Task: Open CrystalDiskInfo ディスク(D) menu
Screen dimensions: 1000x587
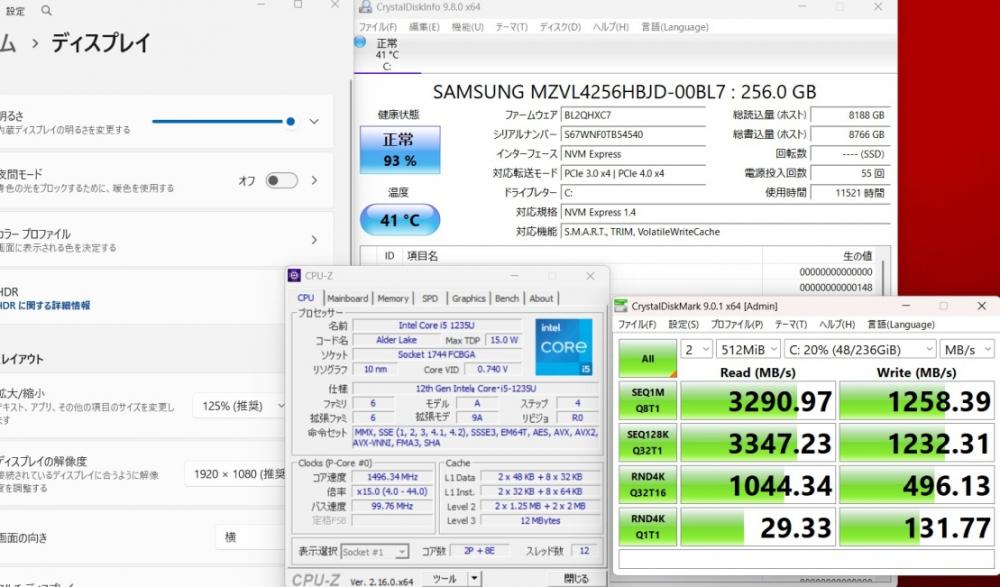Action: coord(560,27)
